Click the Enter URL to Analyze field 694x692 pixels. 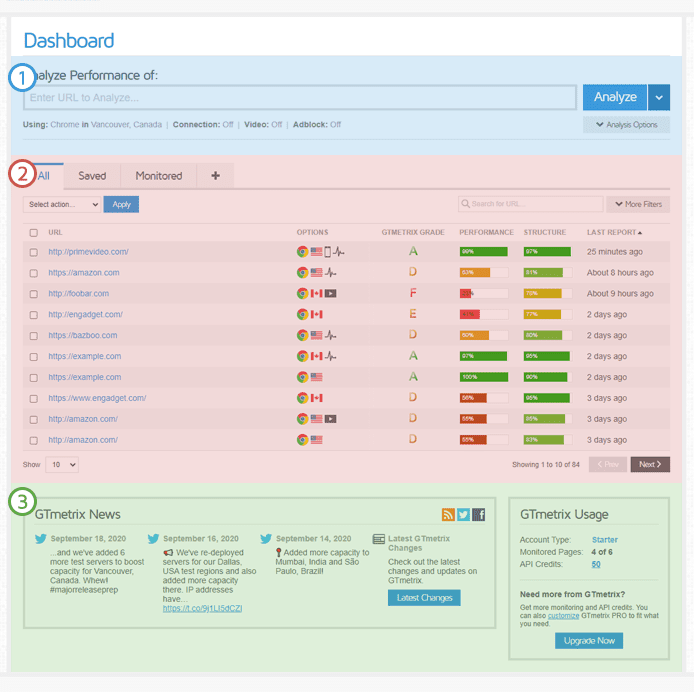point(300,97)
